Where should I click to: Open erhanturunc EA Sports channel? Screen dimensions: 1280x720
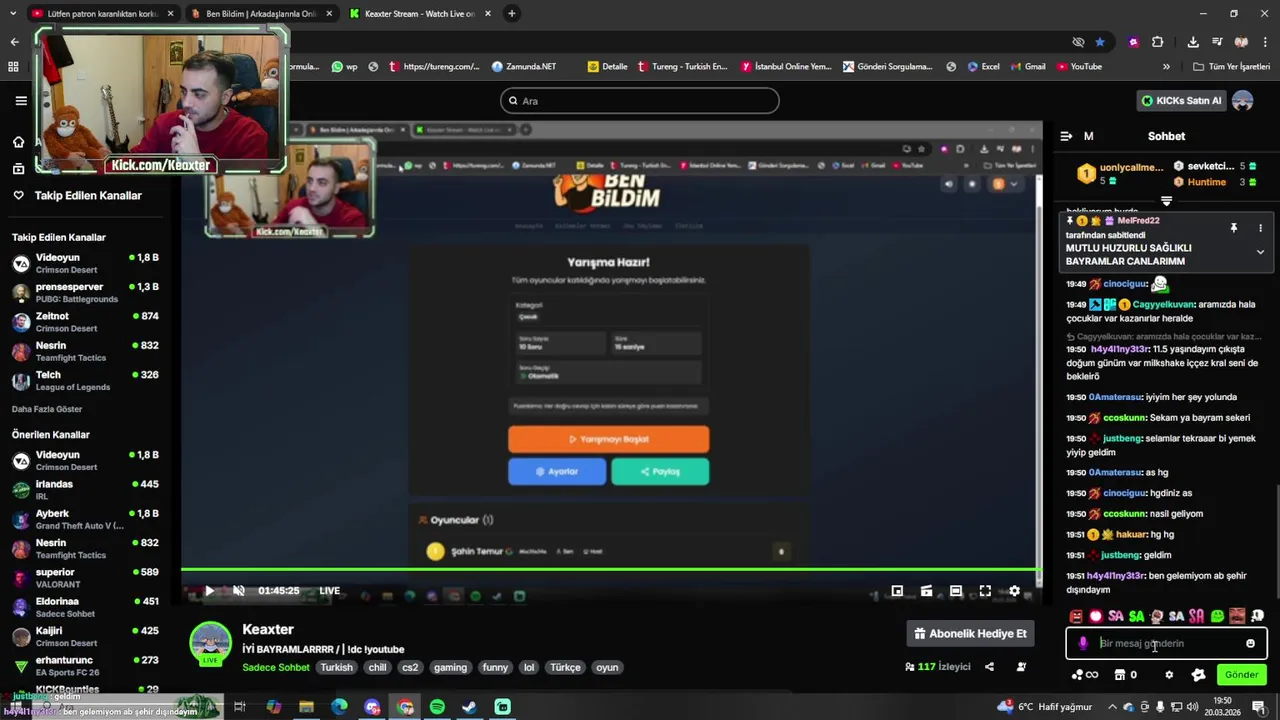[85, 666]
